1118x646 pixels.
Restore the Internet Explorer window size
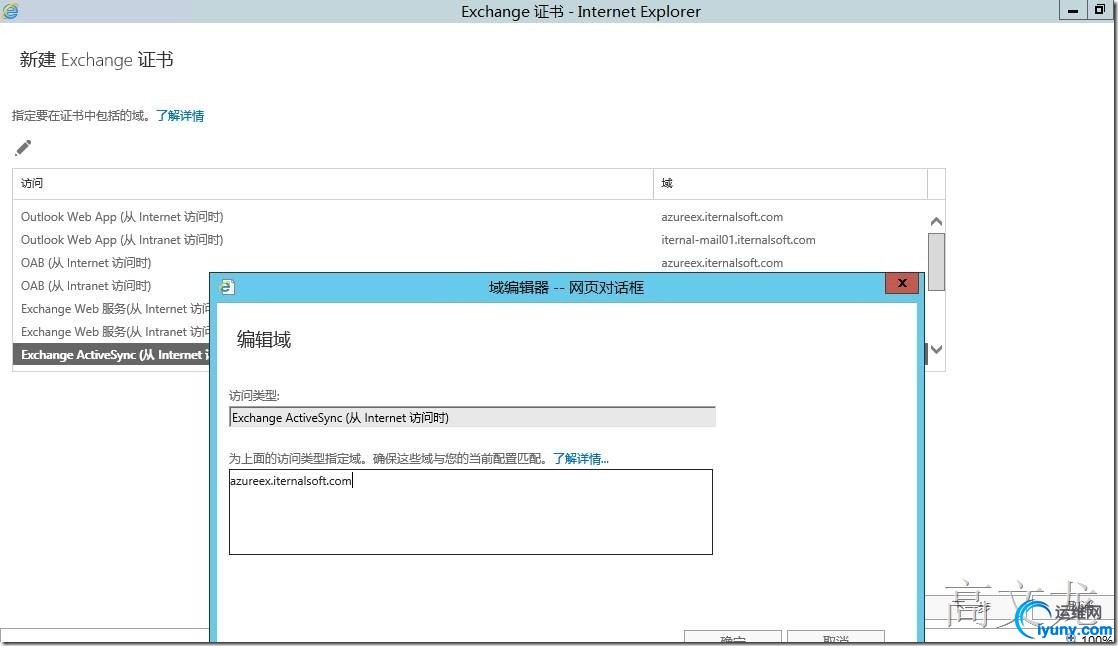click(x=1099, y=10)
